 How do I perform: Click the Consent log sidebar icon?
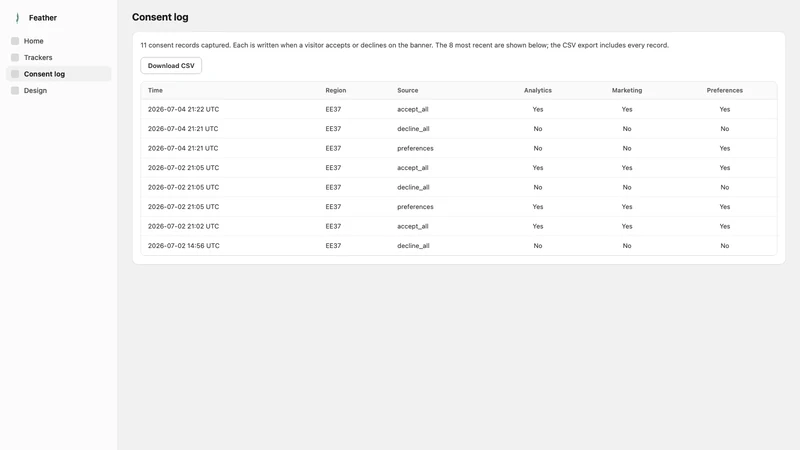[15, 74]
